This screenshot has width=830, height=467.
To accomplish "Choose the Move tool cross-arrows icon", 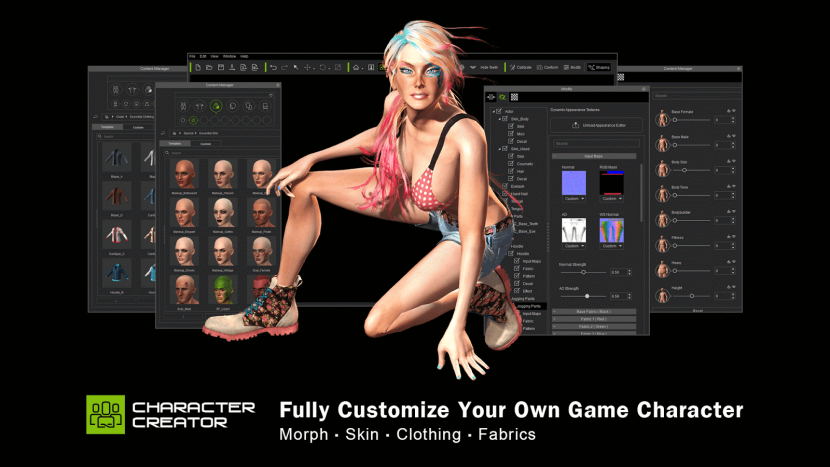I will click(309, 67).
